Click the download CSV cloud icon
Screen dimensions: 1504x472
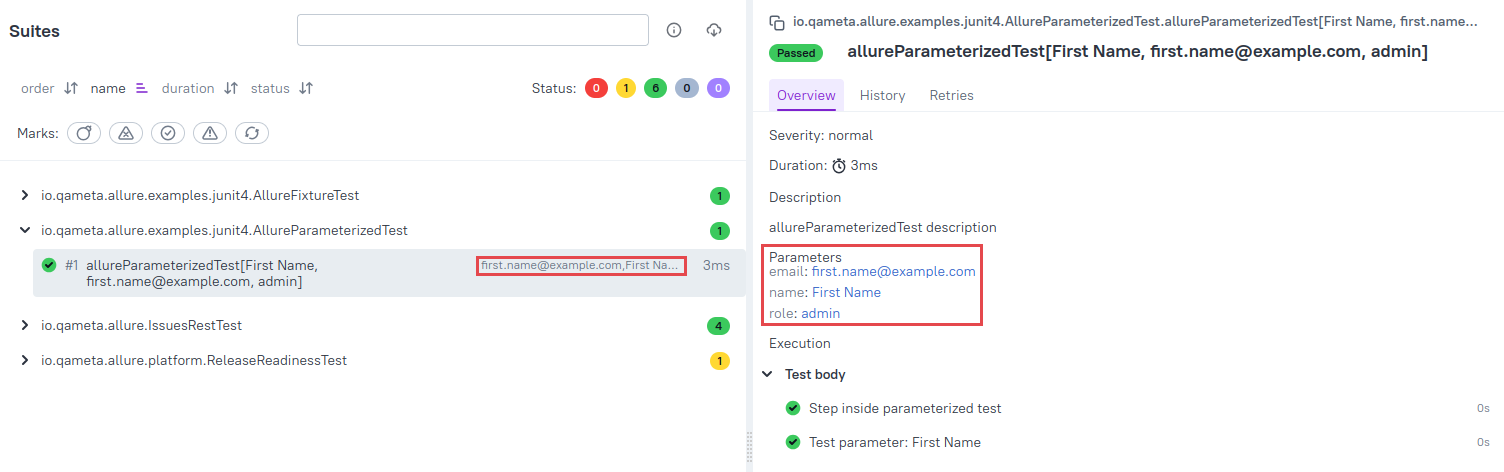tap(714, 30)
